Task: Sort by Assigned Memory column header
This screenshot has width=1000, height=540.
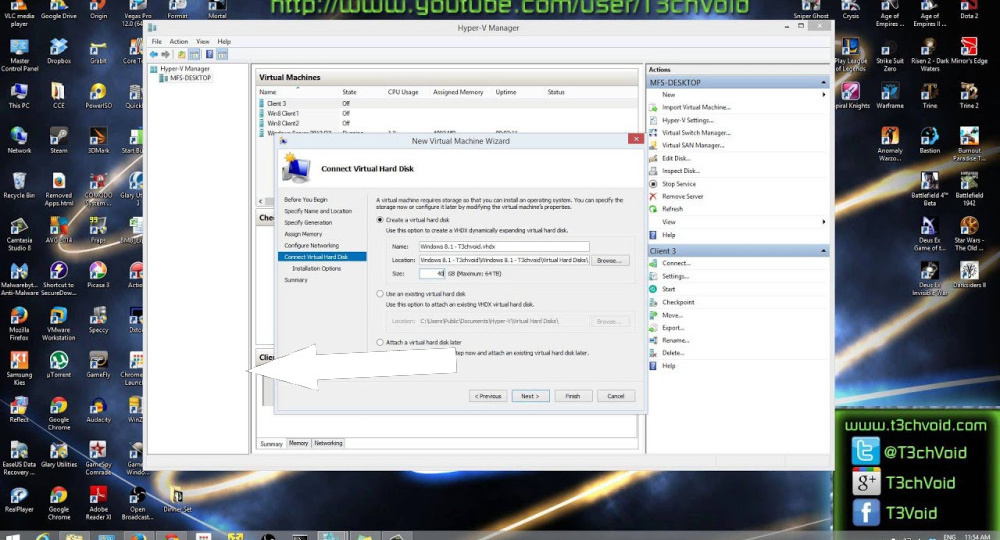Action: [x=458, y=92]
